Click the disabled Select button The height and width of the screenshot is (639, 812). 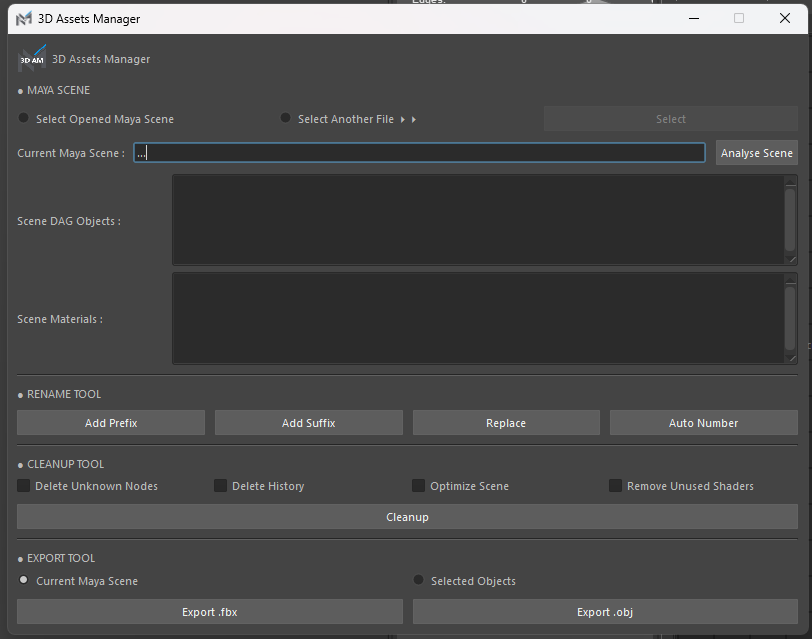[671, 119]
